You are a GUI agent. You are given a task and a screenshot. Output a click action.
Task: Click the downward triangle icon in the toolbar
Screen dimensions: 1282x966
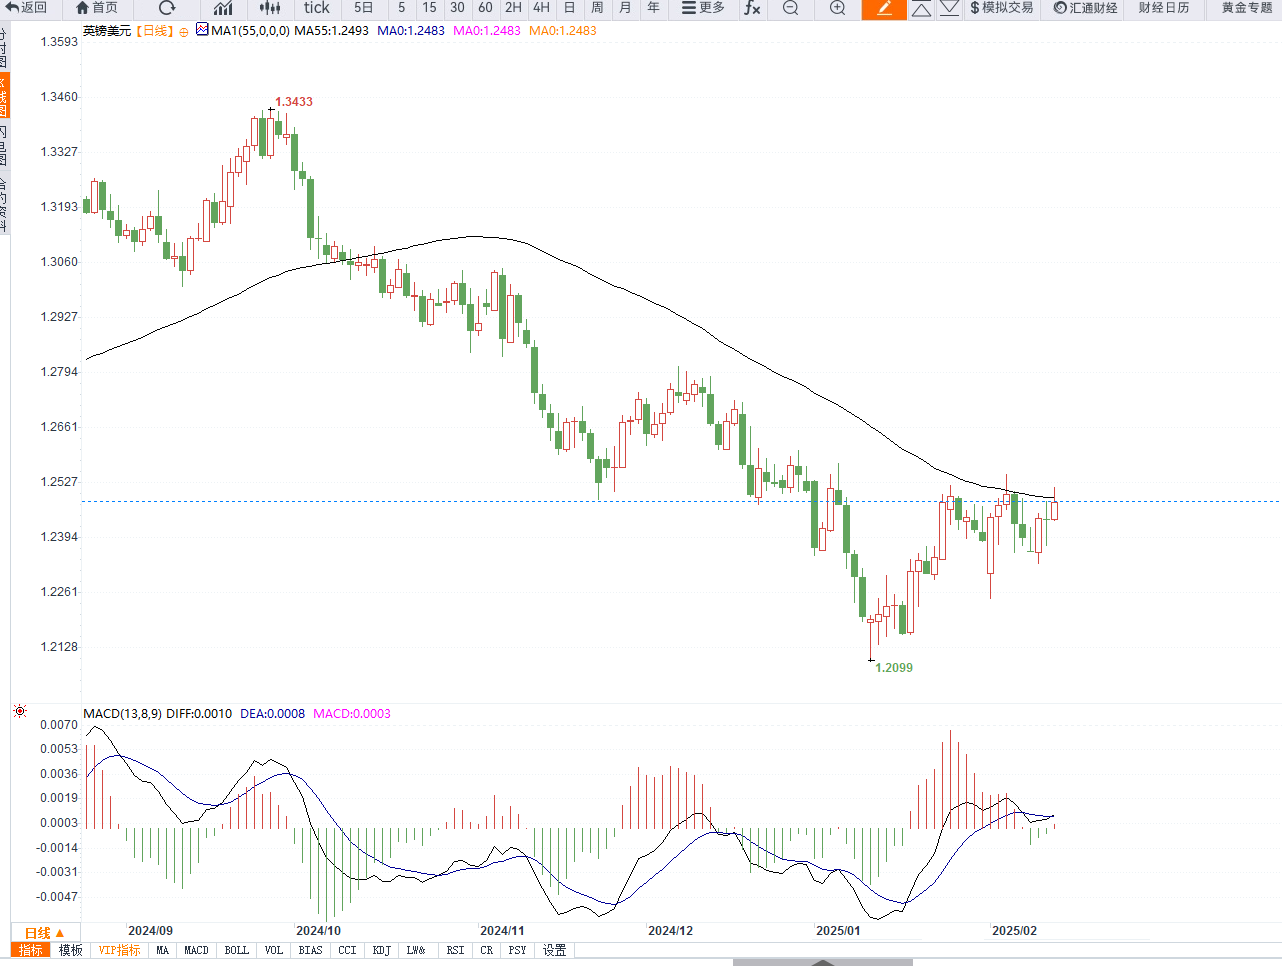click(x=950, y=9)
